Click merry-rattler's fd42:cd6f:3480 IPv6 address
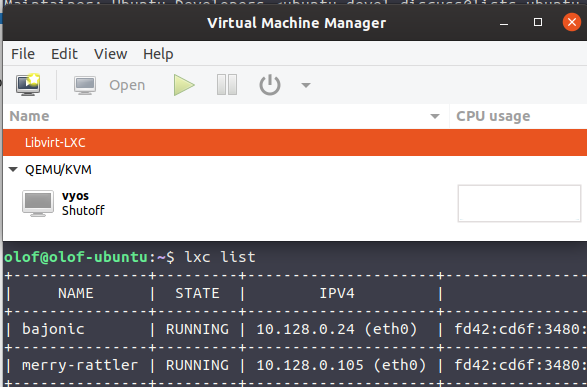The image size is (587, 387). [520, 365]
